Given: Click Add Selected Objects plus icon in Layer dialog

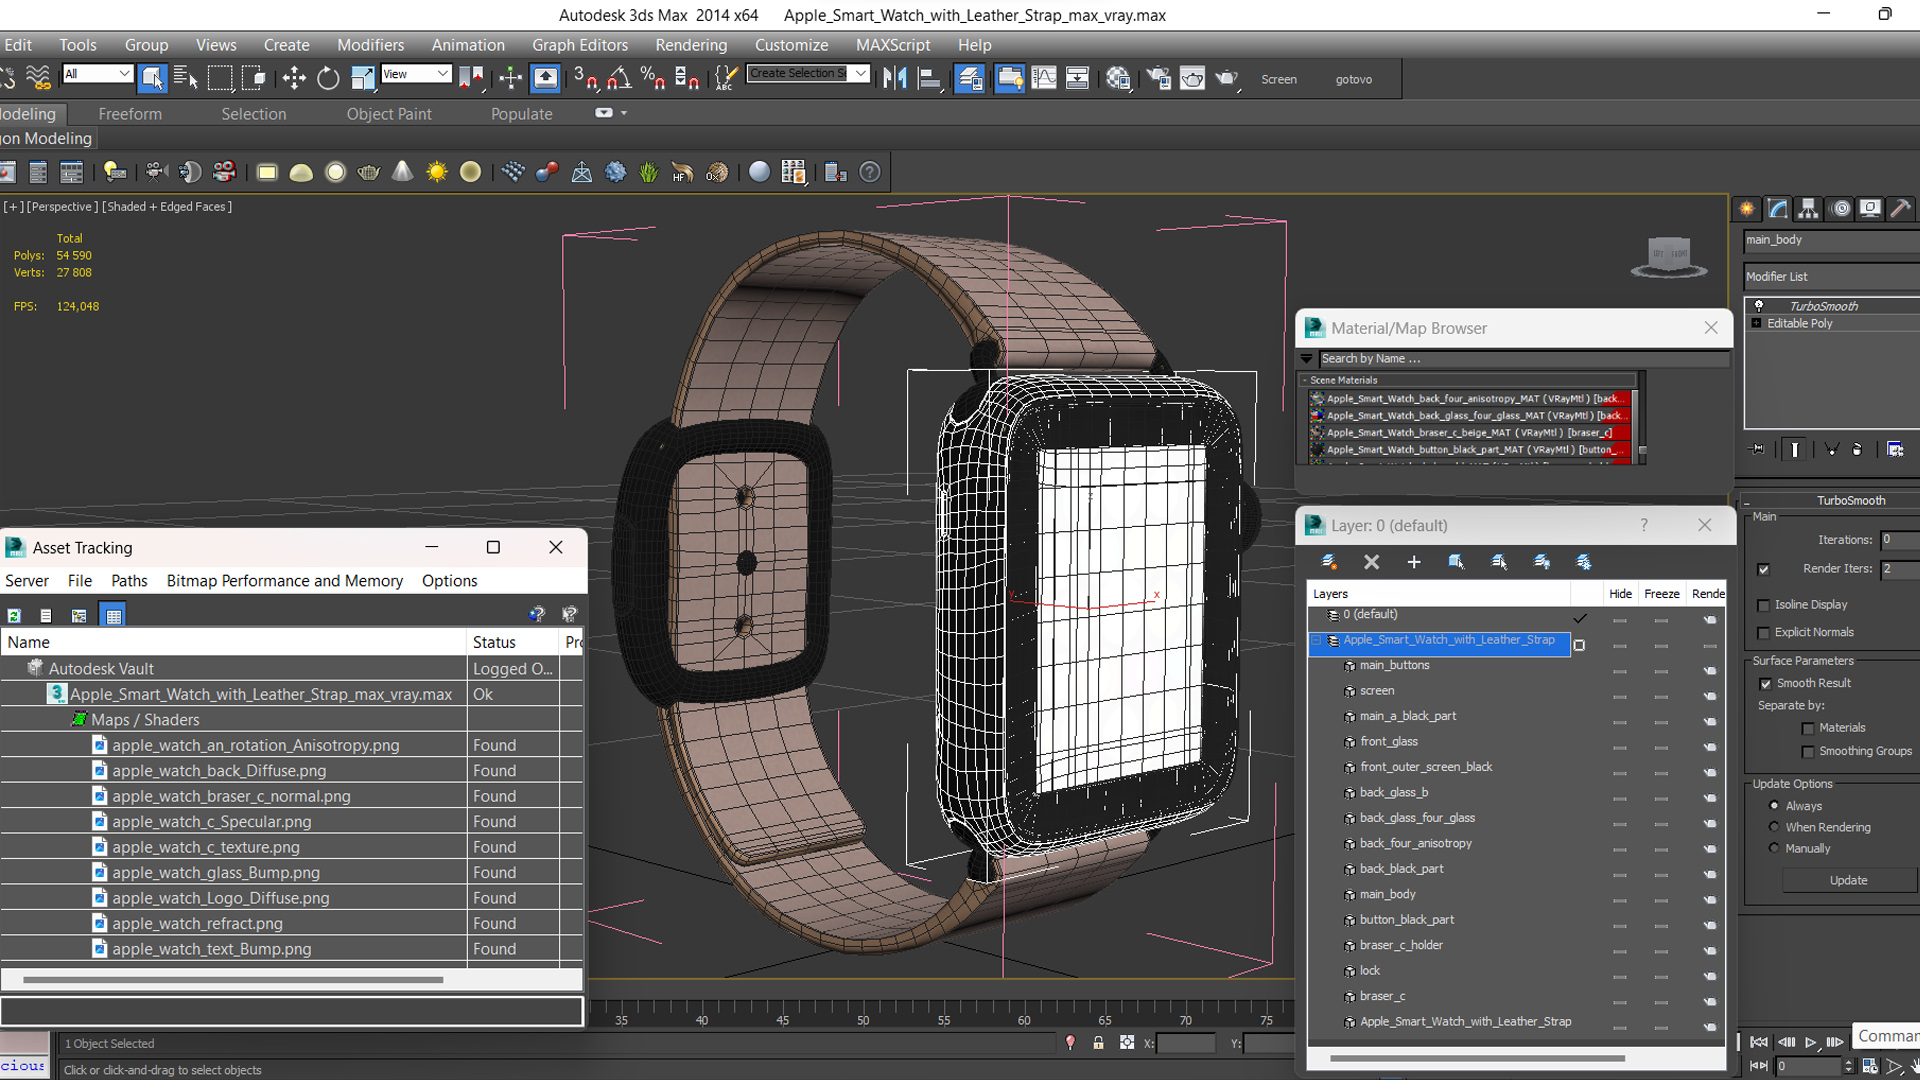Looking at the screenshot, I should [x=1414, y=562].
